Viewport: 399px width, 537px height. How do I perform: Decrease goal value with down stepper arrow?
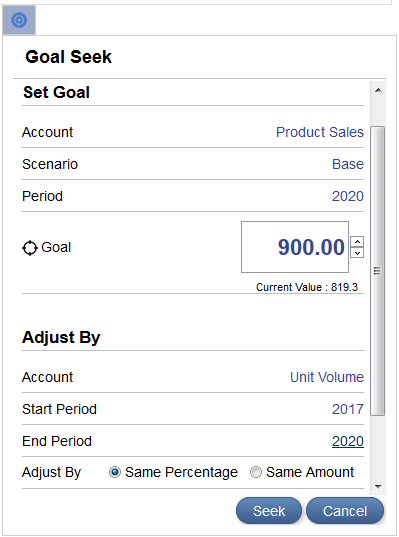coord(357,253)
